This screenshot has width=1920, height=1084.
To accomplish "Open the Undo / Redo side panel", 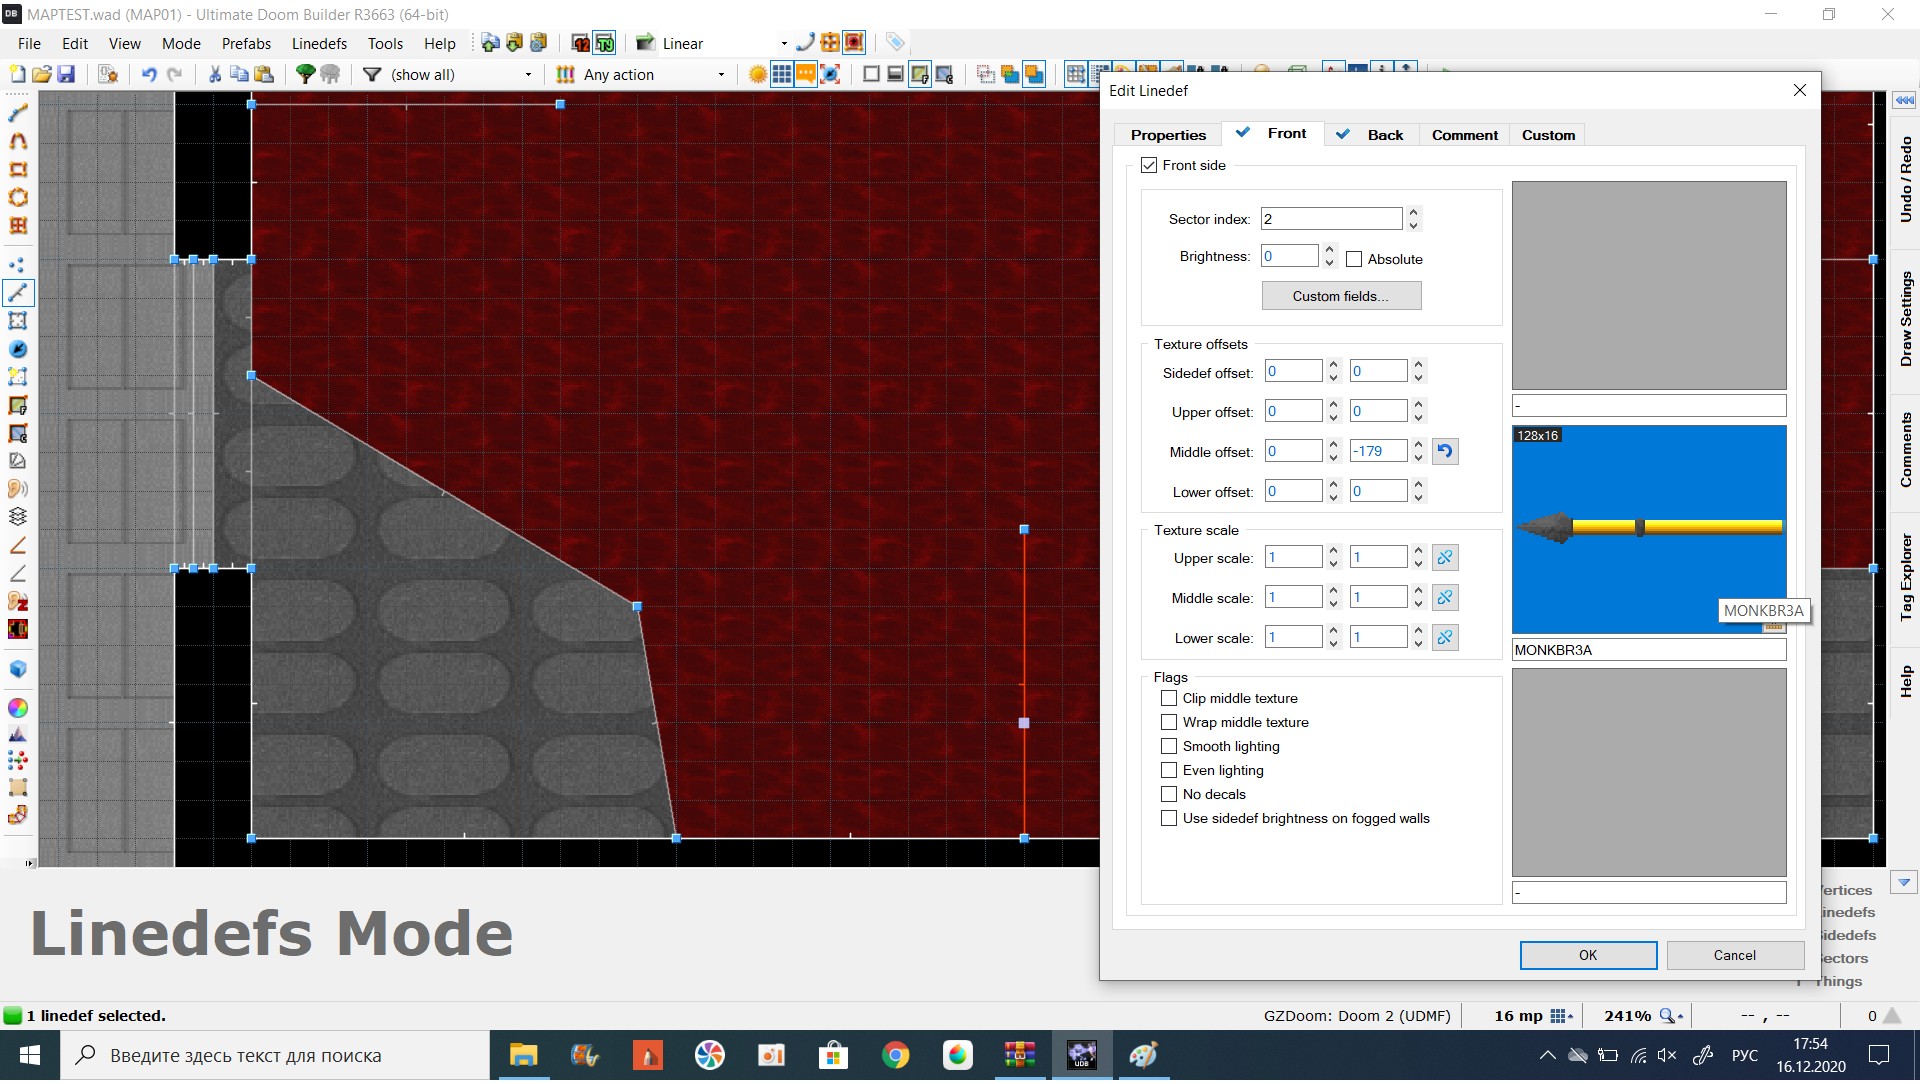I will (1905, 181).
